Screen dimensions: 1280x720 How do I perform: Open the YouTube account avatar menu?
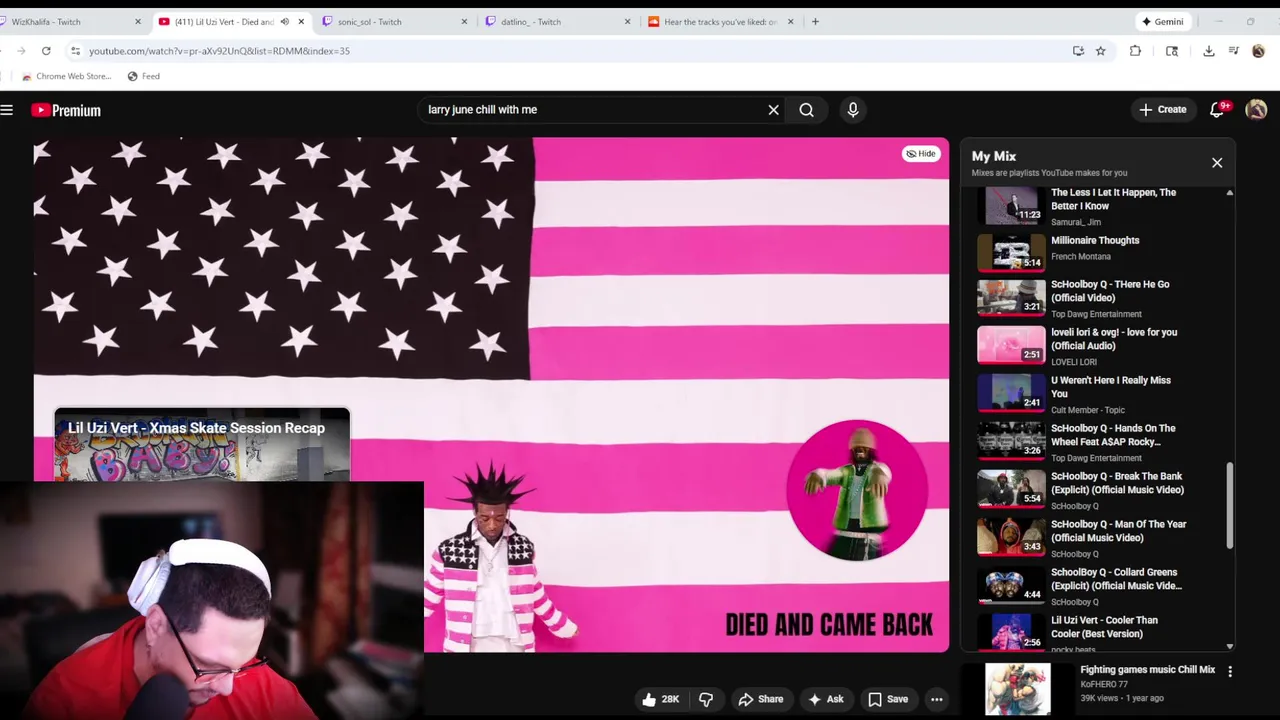click(1256, 110)
